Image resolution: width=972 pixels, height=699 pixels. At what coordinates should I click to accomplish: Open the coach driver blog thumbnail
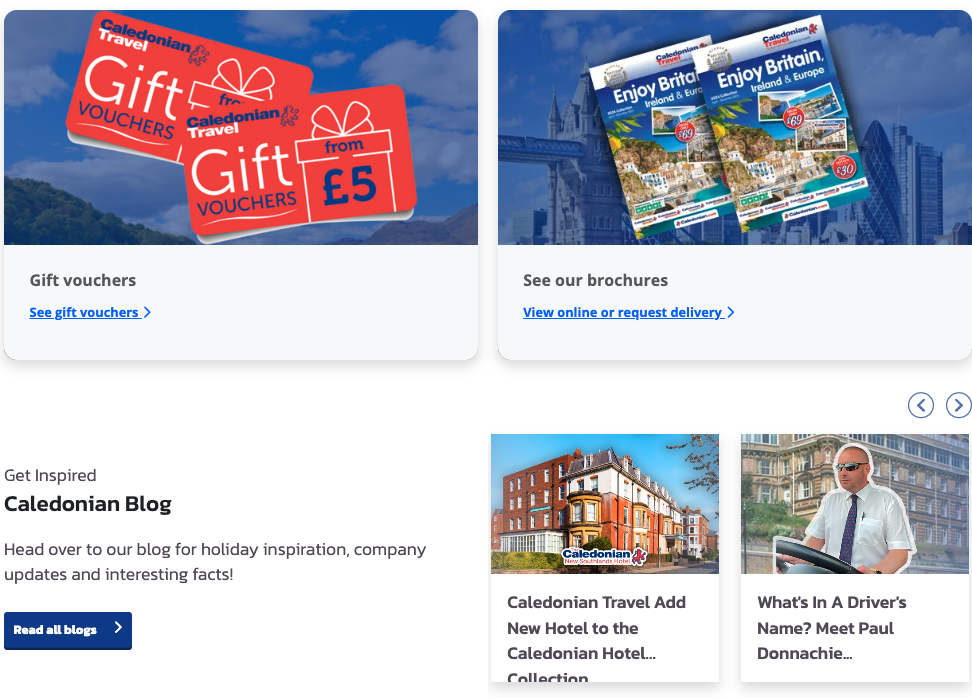[855, 503]
